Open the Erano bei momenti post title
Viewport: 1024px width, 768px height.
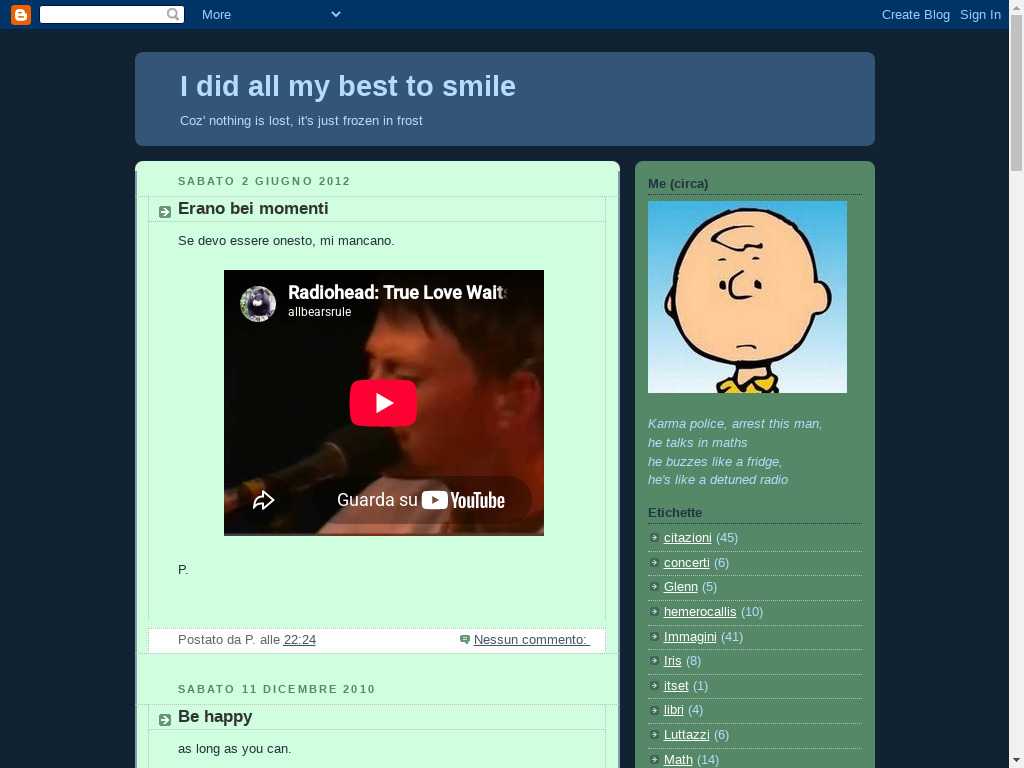tap(253, 208)
